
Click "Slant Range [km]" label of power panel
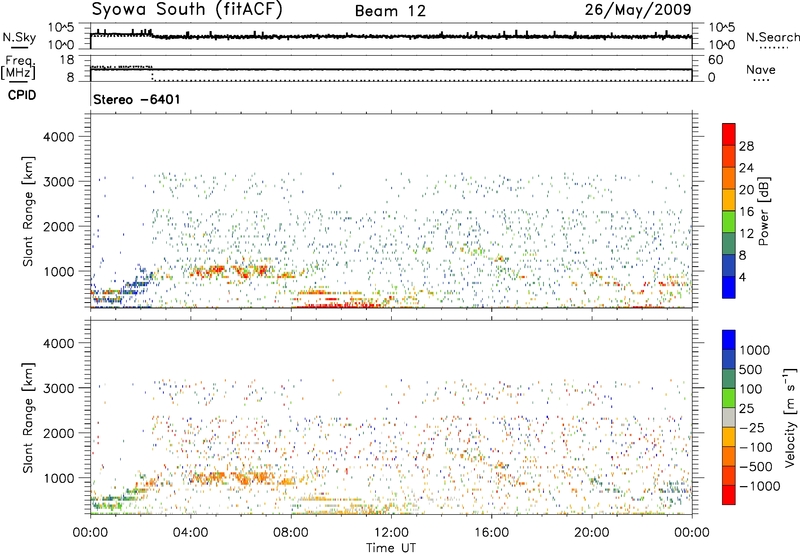(28, 211)
